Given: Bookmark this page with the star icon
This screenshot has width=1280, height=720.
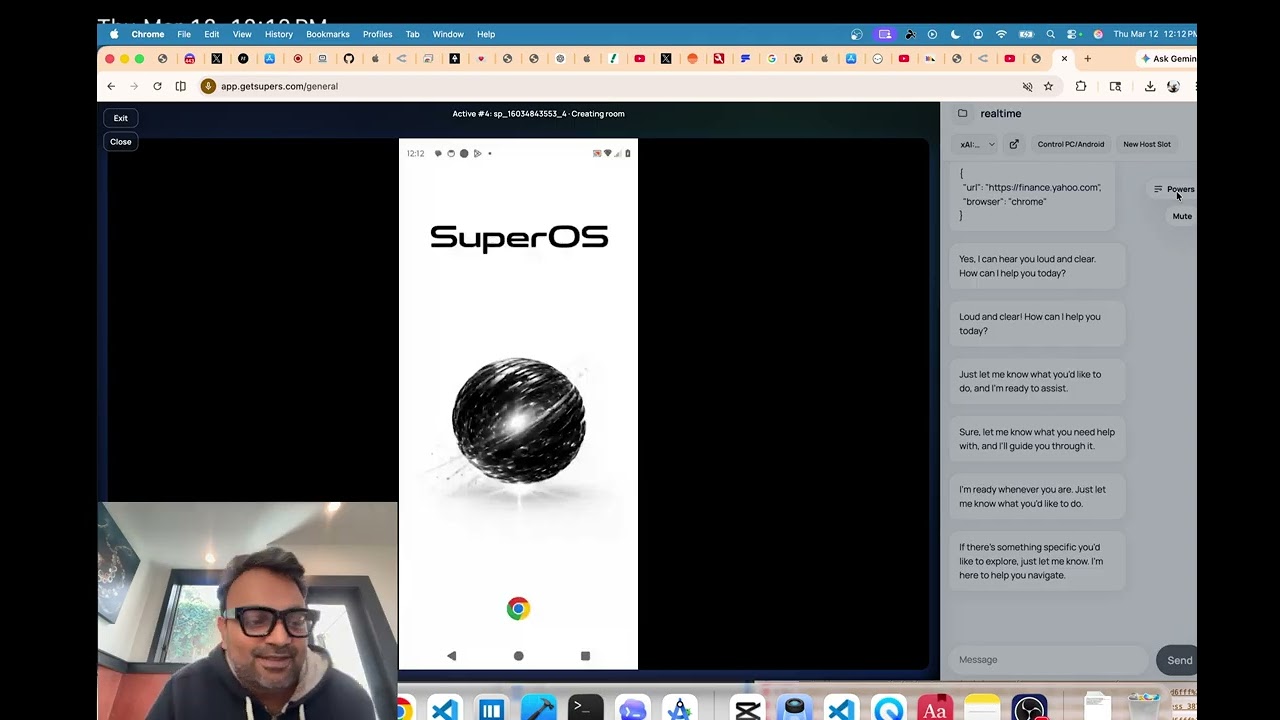Looking at the screenshot, I should tap(1048, 86).
